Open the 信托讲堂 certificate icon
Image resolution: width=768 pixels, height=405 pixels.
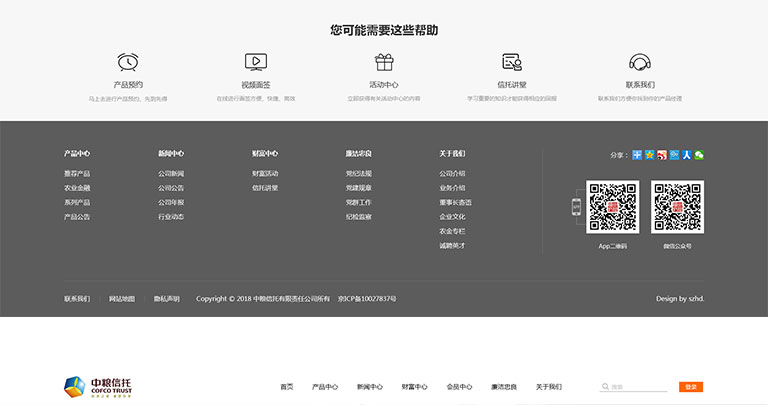coord(512,62)
